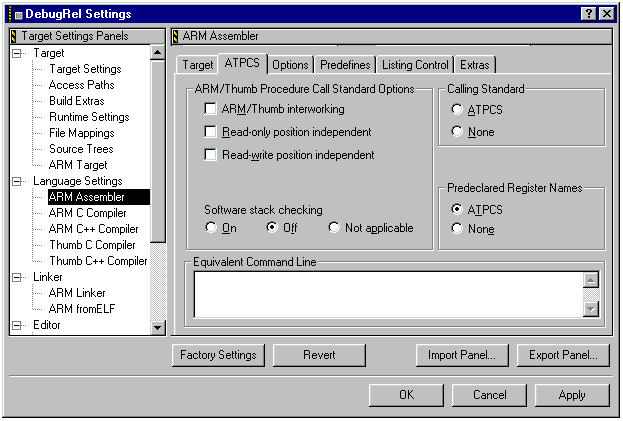
Task: Click the Export Panel... button
Action: [563, 355]
